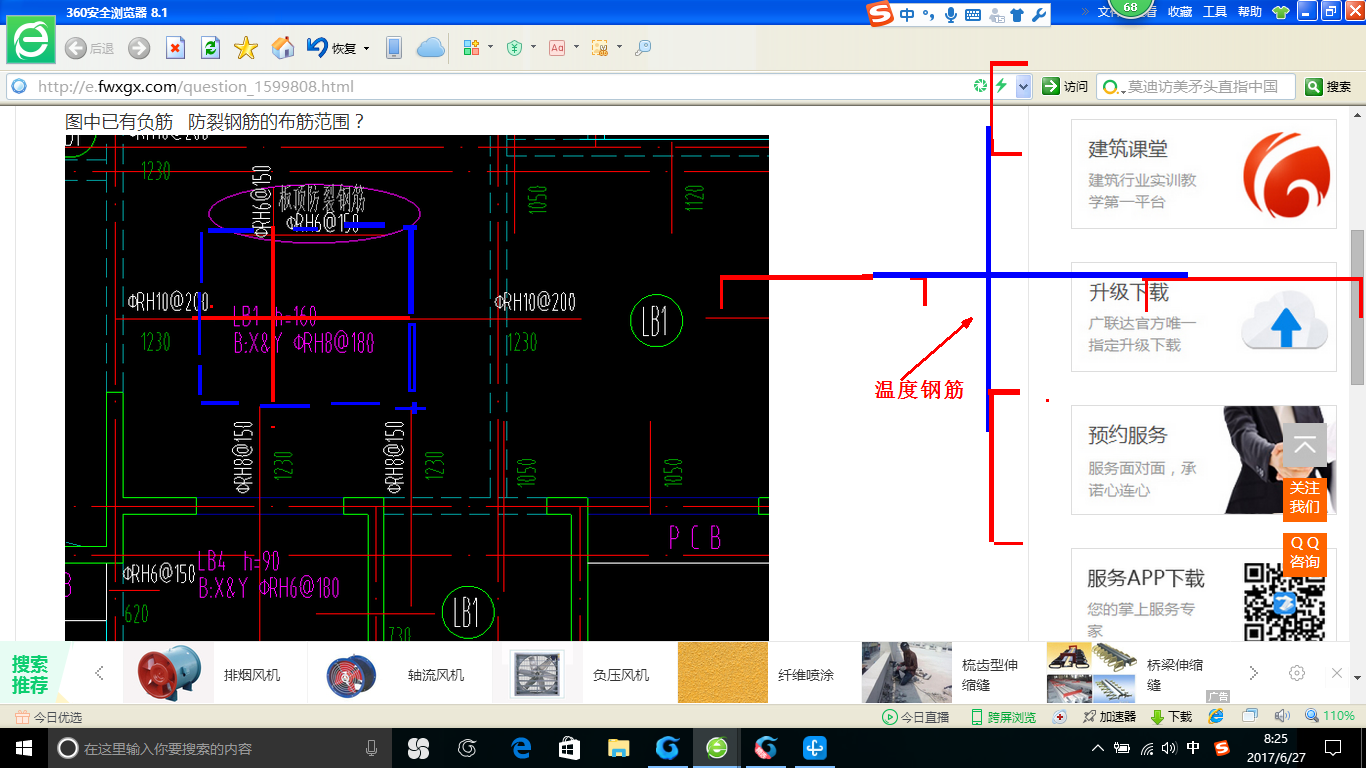Open the 建筑课堂 sidebar card
This screenshot has width=1366, height=768.
tap(1204, 174)
